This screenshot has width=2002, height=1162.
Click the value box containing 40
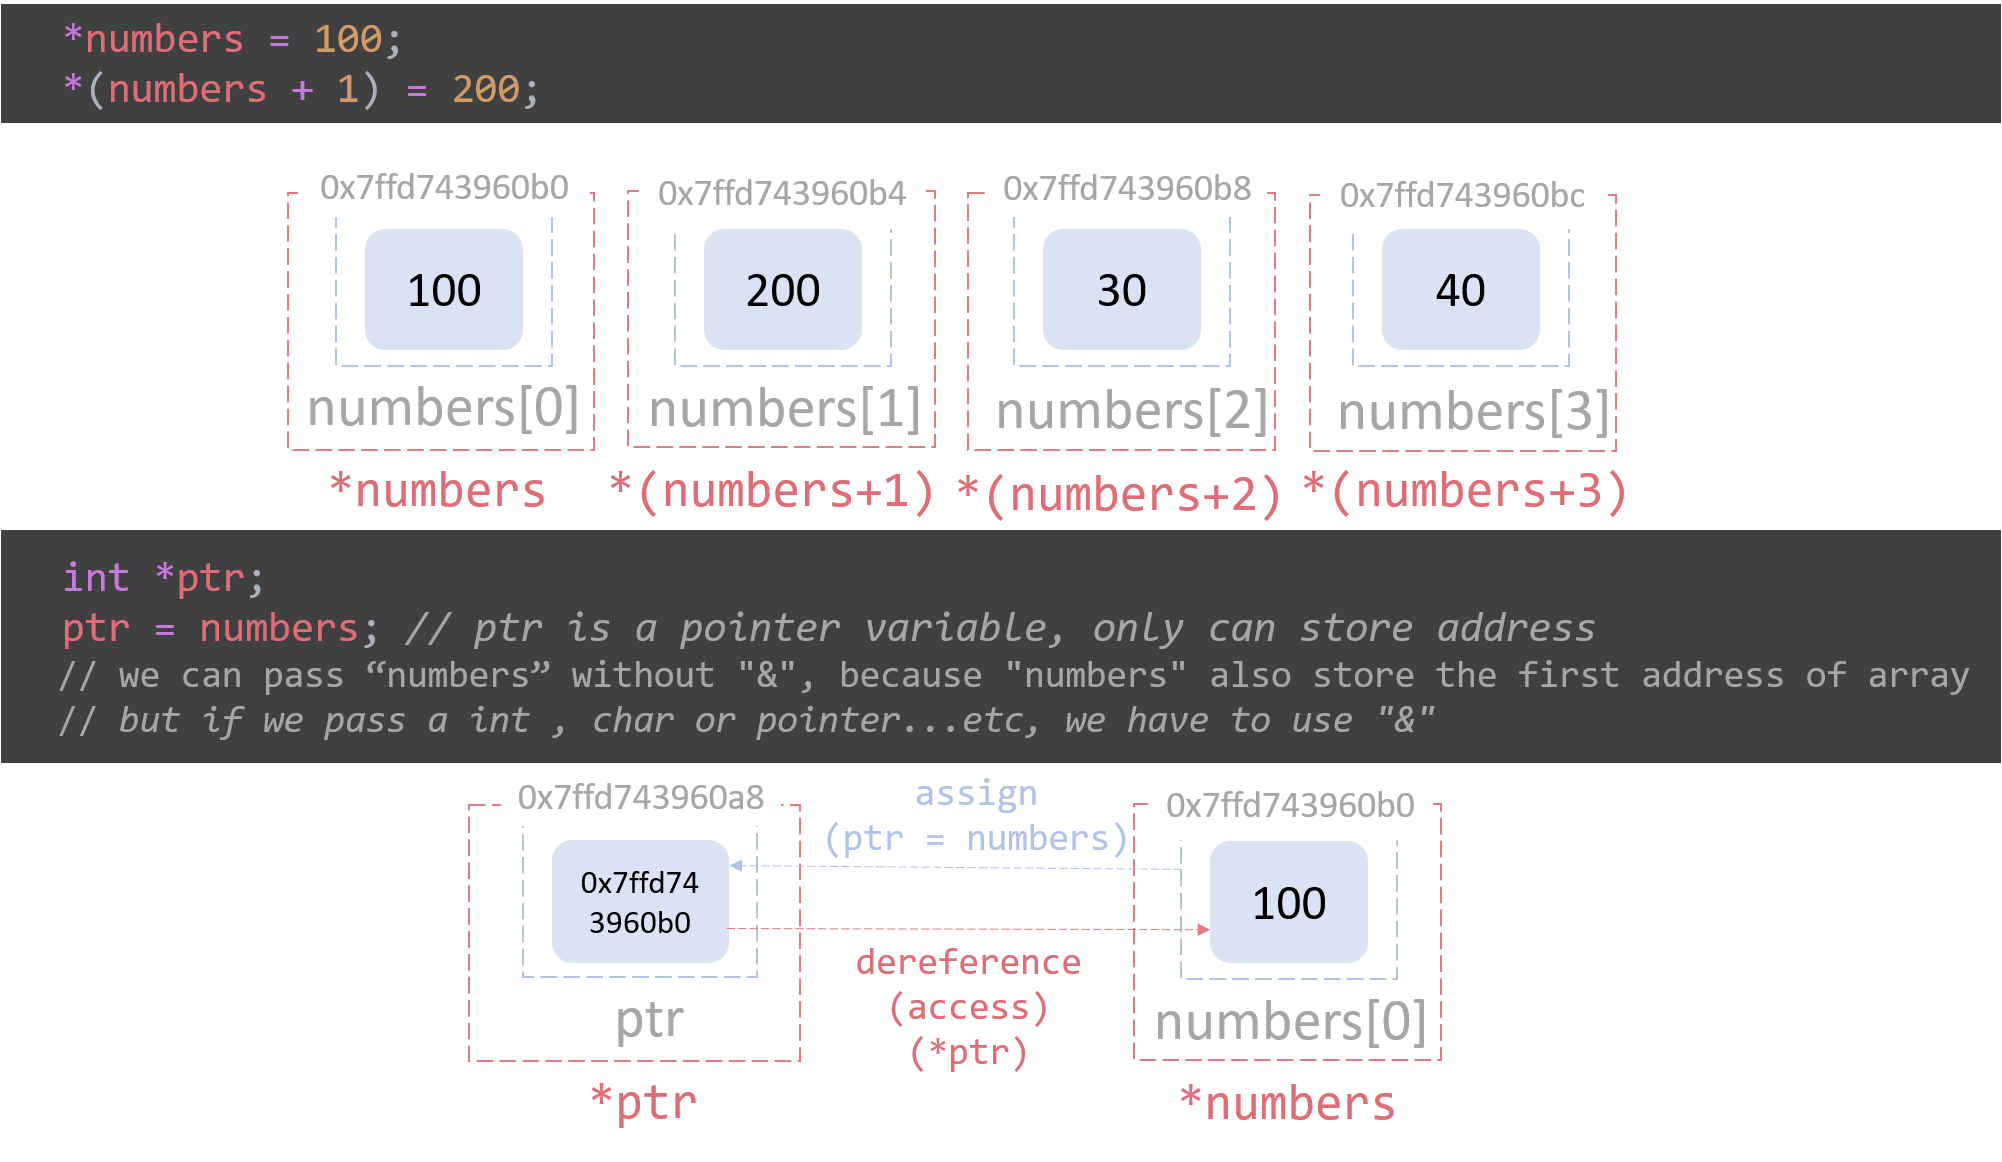pyautogui.click(x=1460, y=290)
